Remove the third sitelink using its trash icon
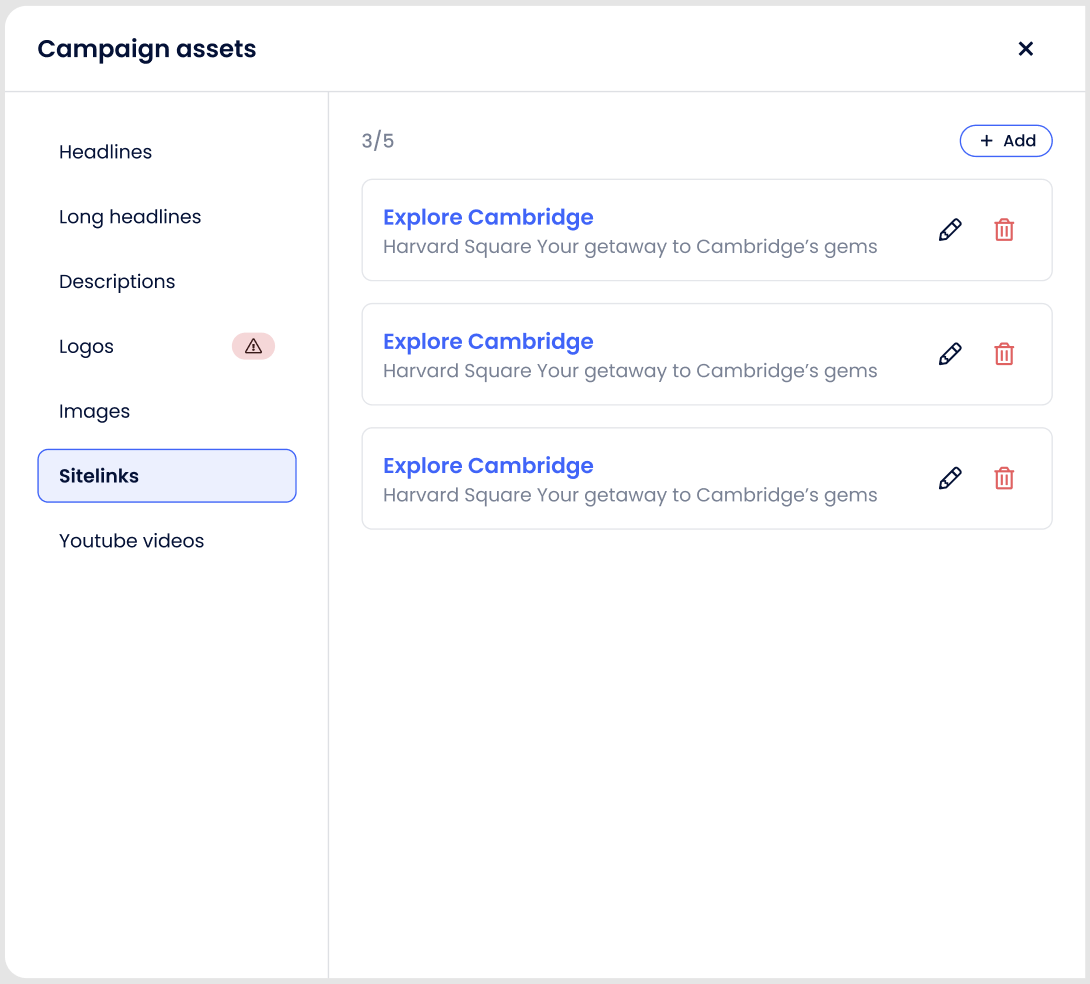 [x=1004, y=478]
